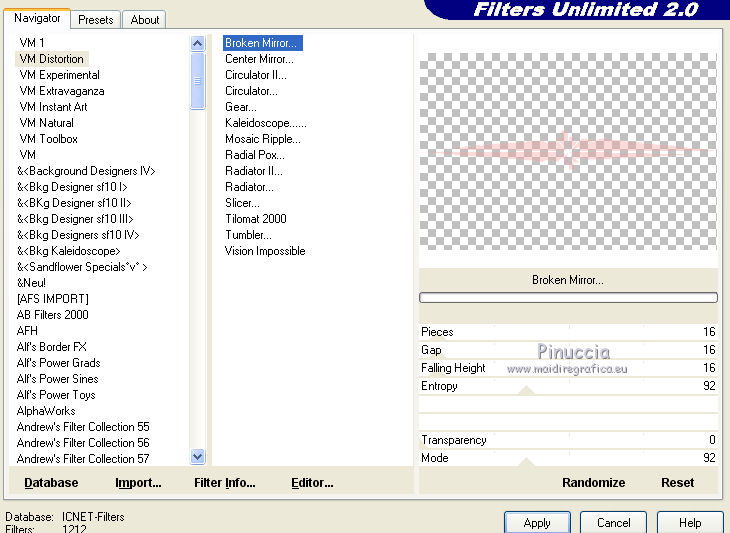This screenshot has height=533, width=730.
Task: Reset filter parameters
Action: click(x=677, y=483)
